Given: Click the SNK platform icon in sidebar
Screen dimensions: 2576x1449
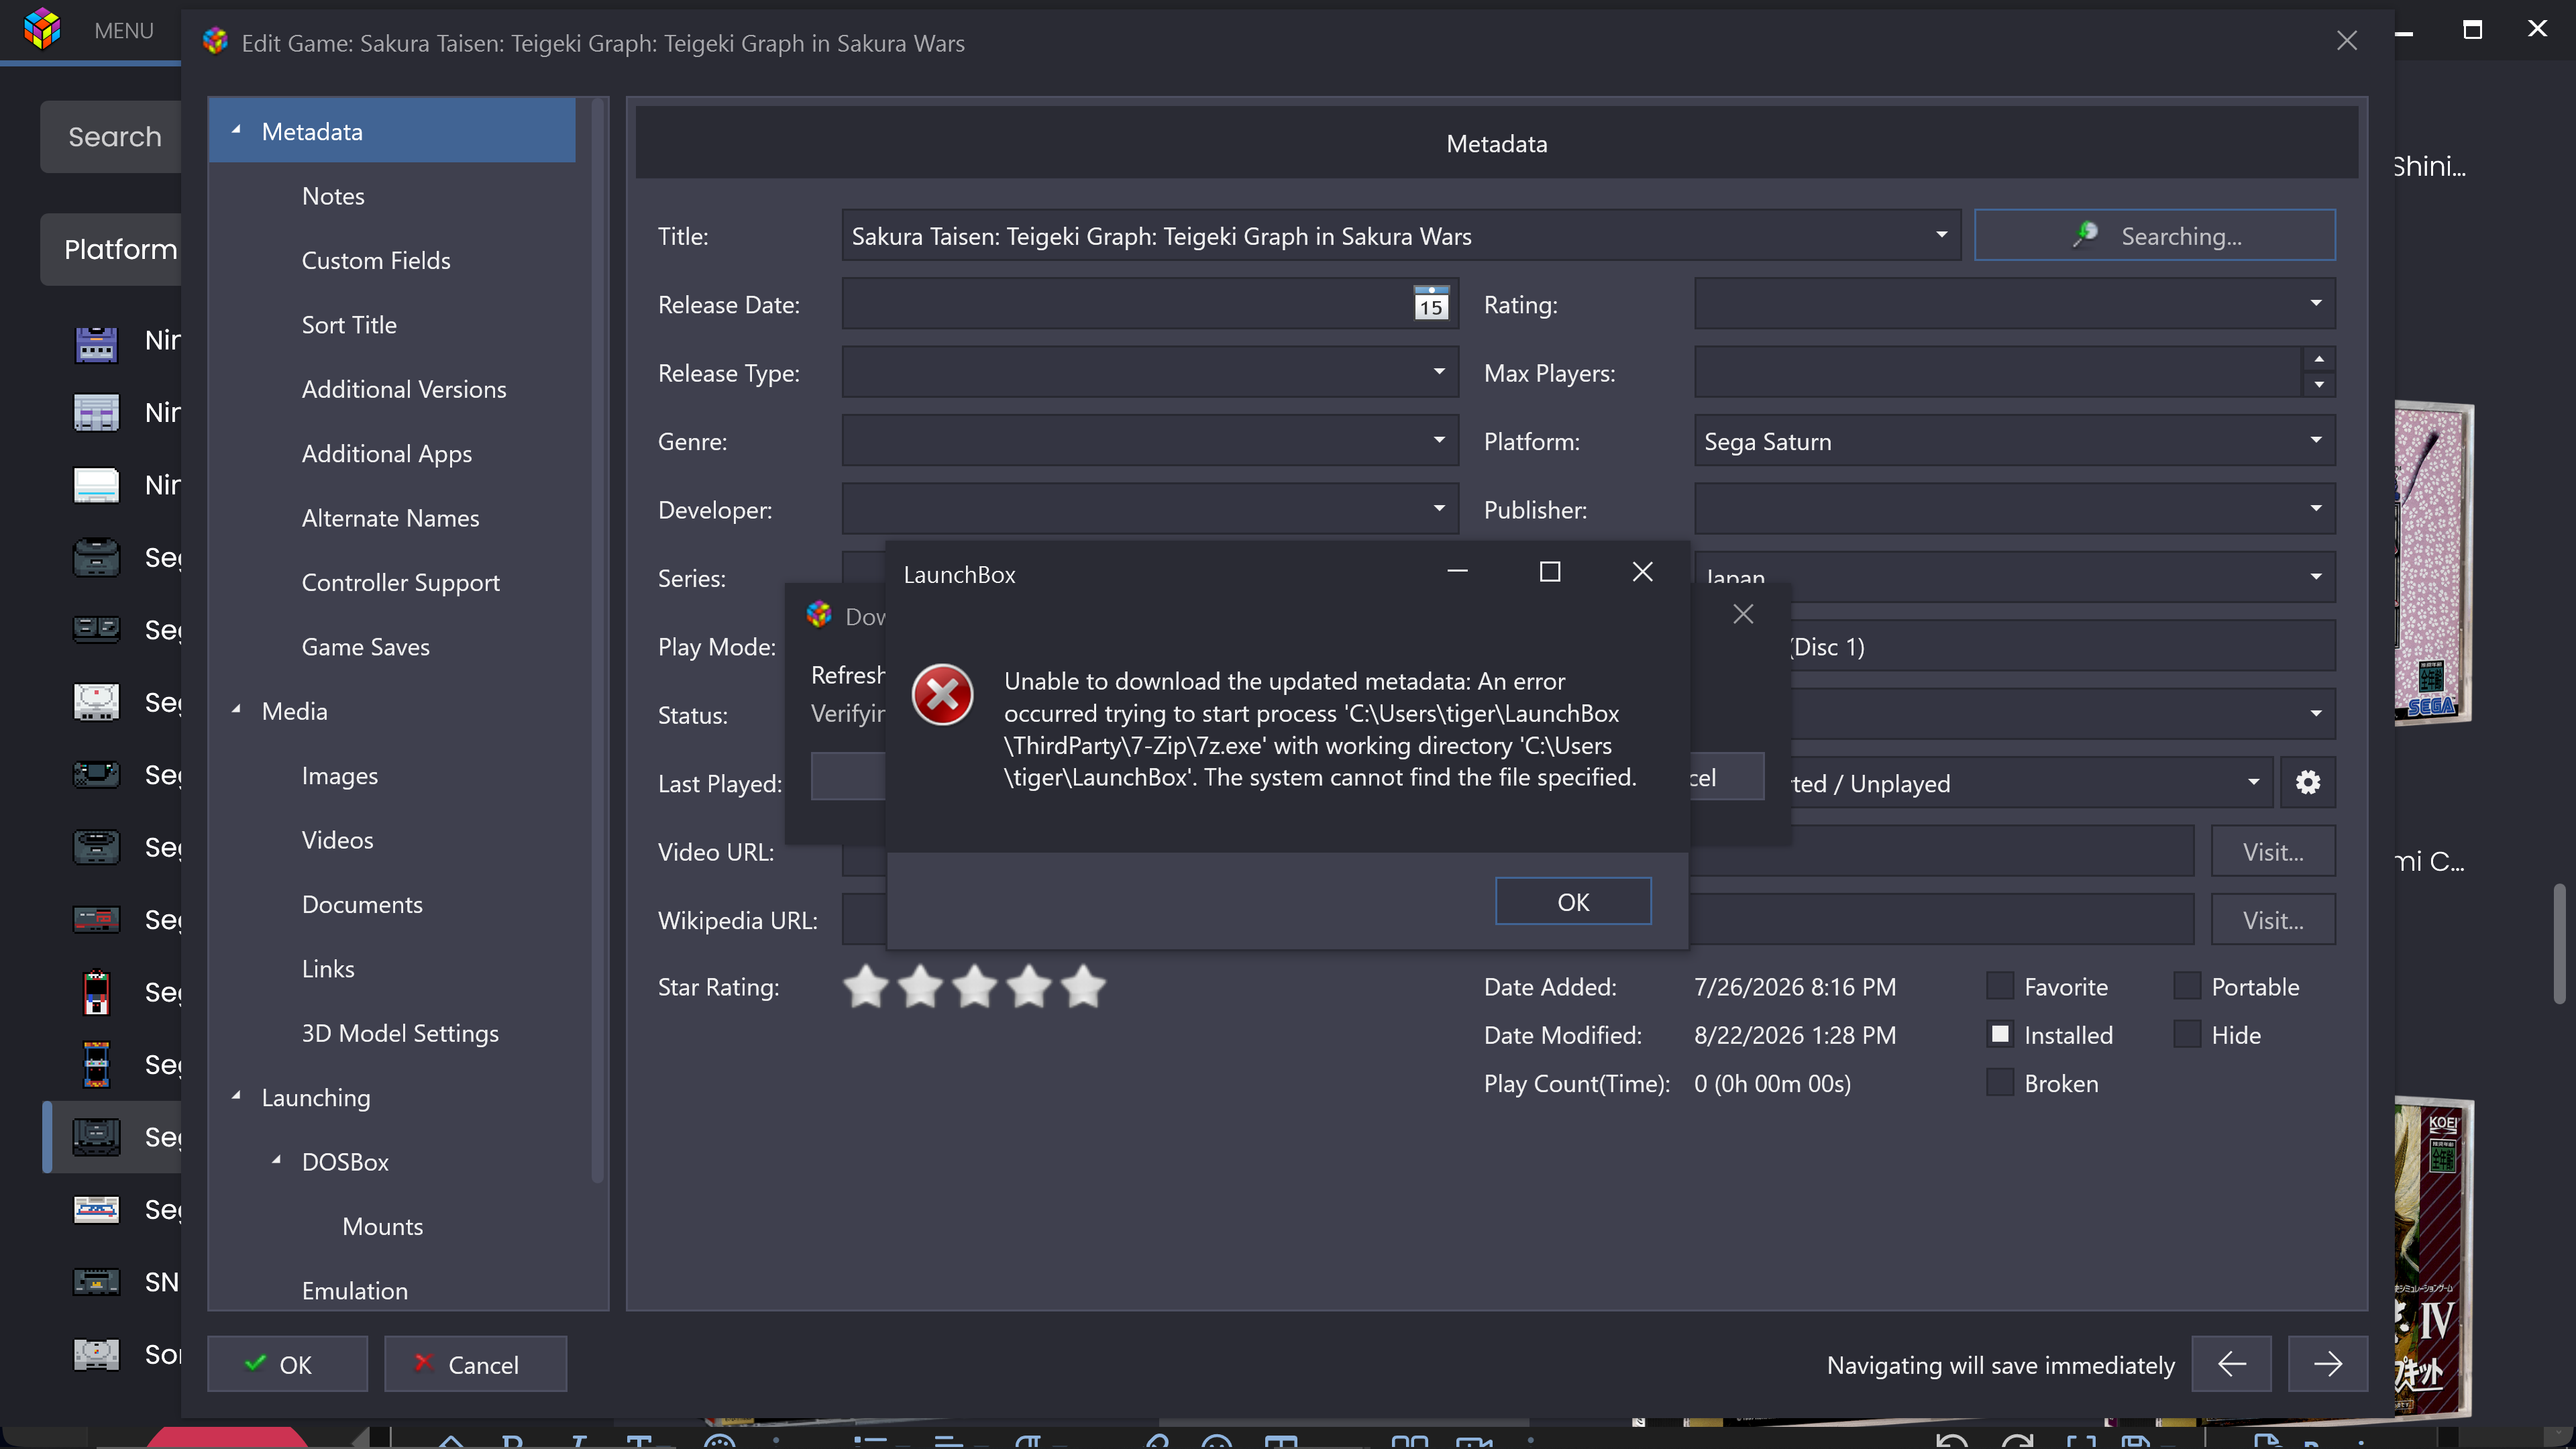Looking at the screenshot, I should 96,1282.
